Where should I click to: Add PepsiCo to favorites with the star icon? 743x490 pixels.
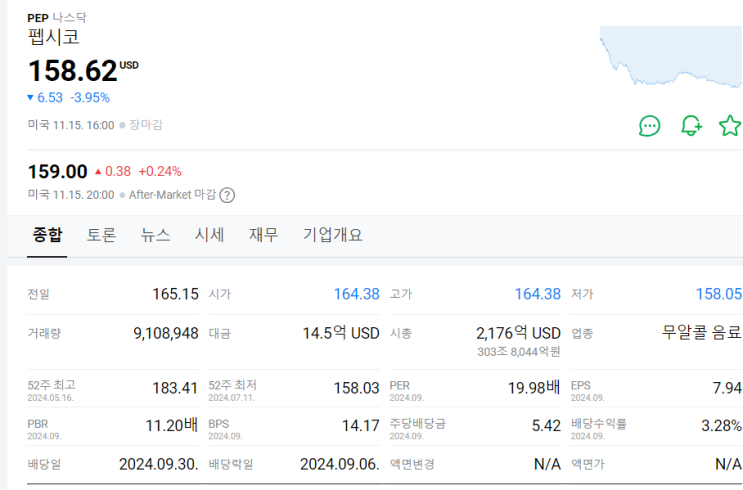(730, 126)
